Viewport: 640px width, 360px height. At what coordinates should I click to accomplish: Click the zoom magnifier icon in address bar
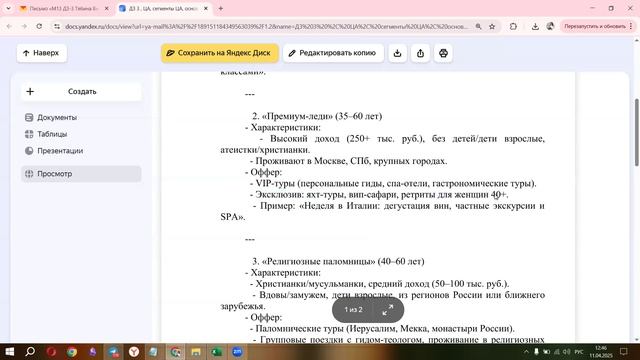[478, 26]
